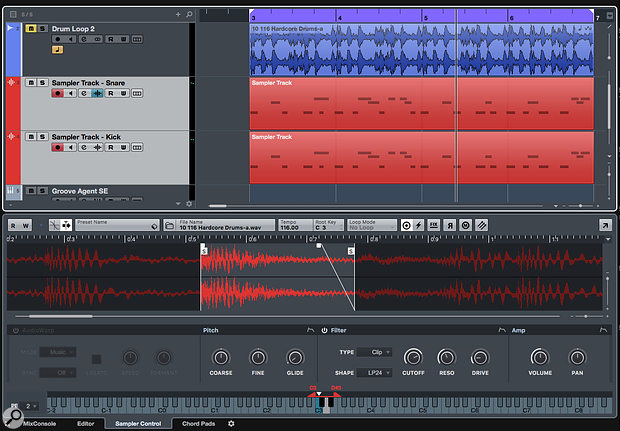Select the Groove Agent SE track
Viewport: 620px width, 431px height.
click(79, 191)
